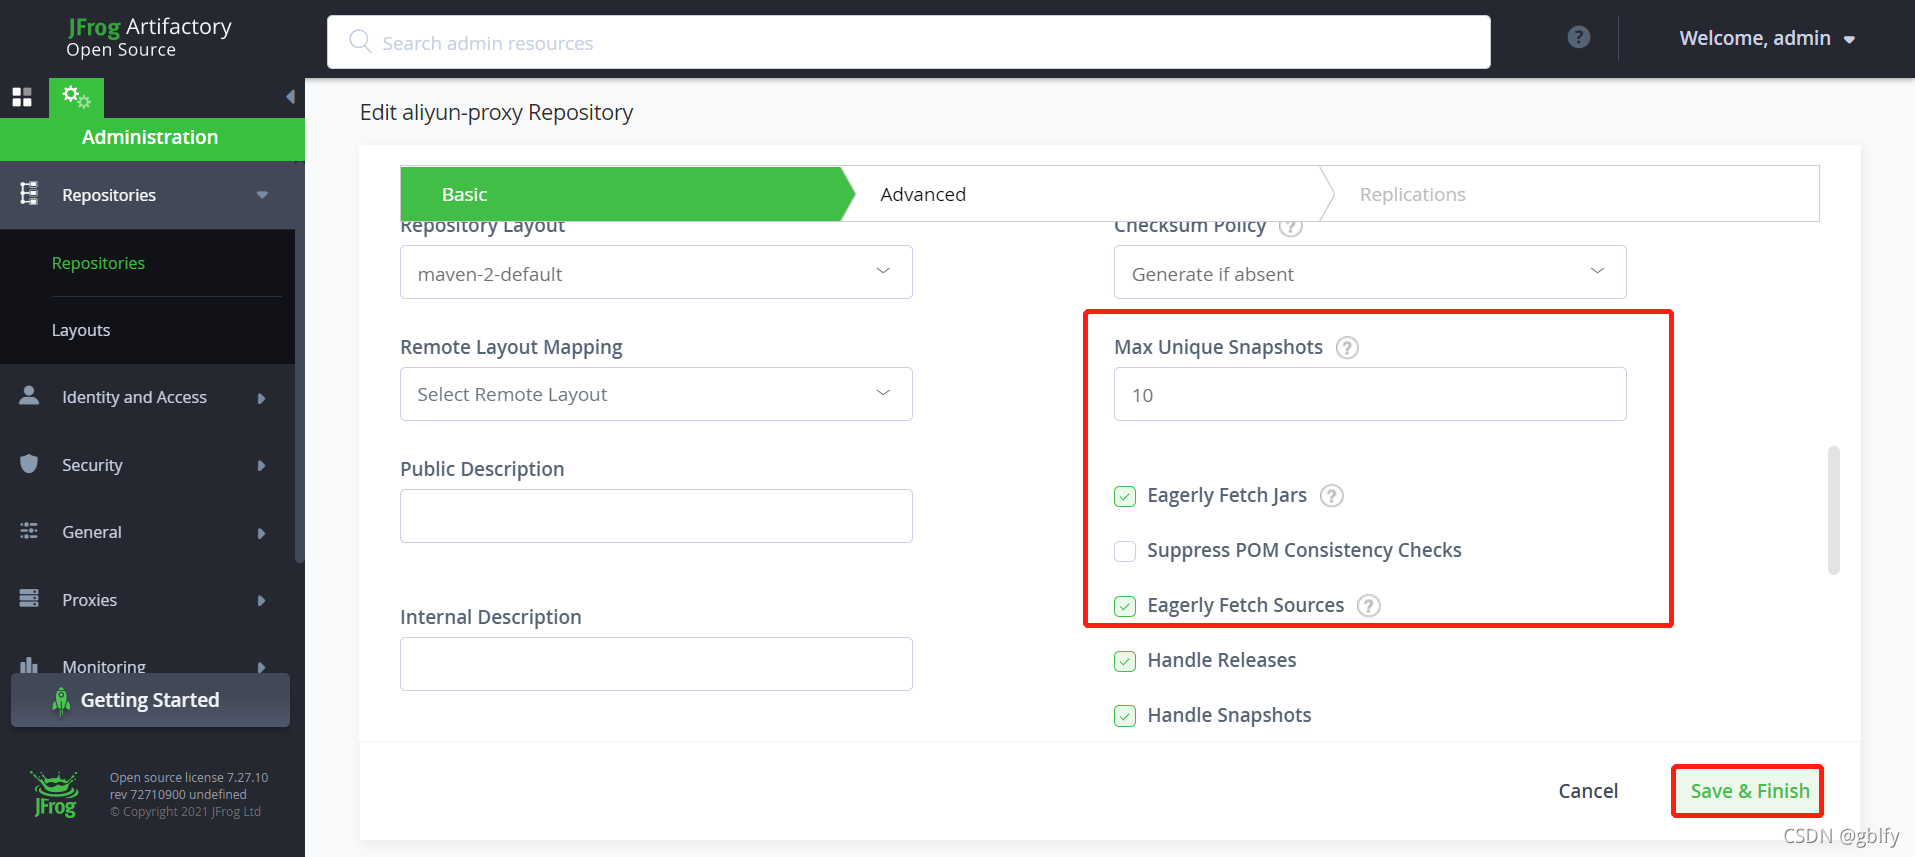Toggle Handle Releases checkbox
The image size is (1915, 857).
[x=1125, y=661]
